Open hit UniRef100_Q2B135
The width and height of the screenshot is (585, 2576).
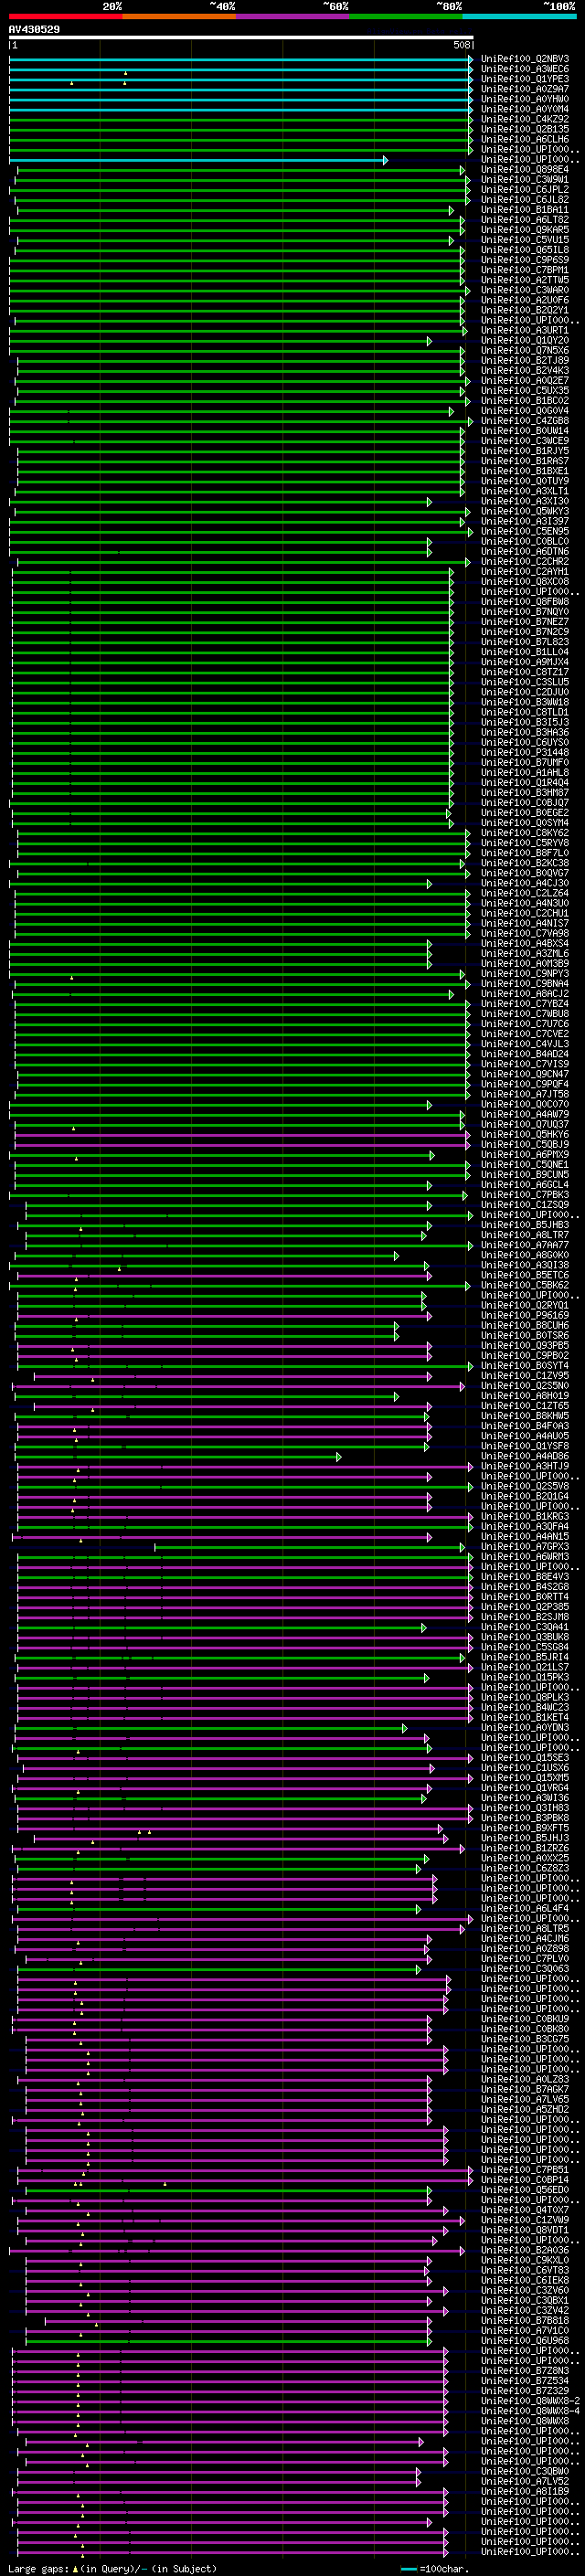pos(524,129)
